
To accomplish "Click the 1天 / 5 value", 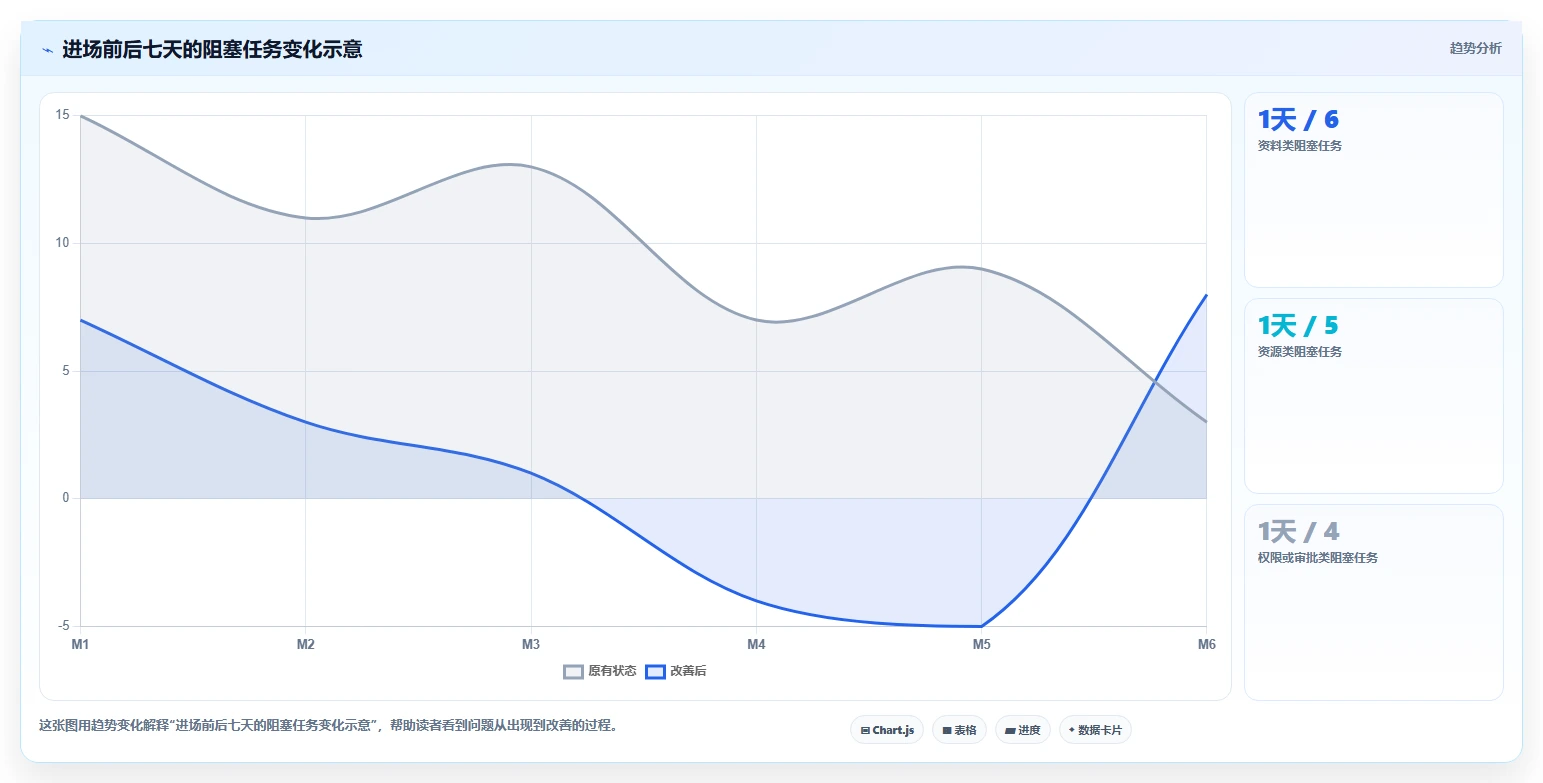I will [1298, 326].
